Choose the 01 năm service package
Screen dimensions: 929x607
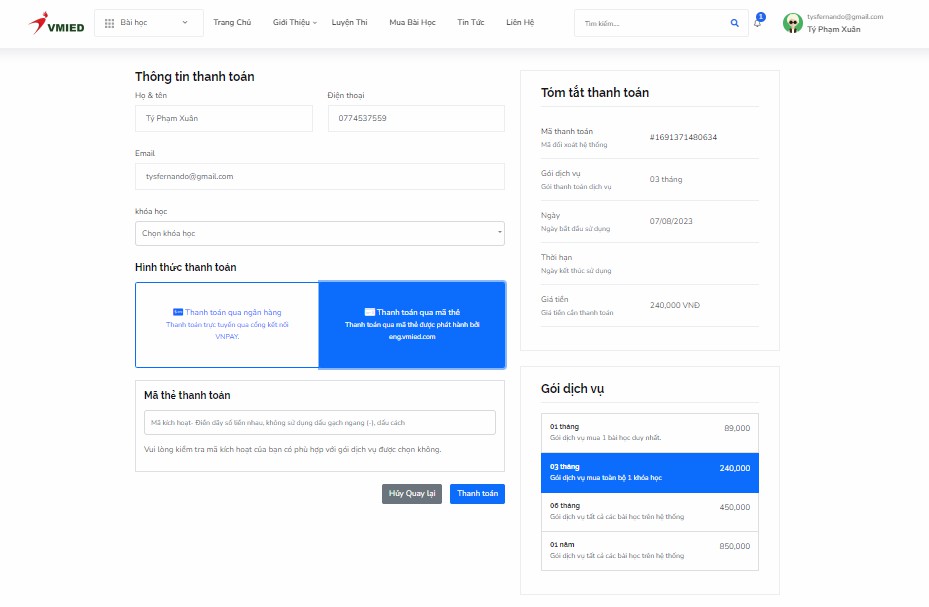tap(650, 551)
